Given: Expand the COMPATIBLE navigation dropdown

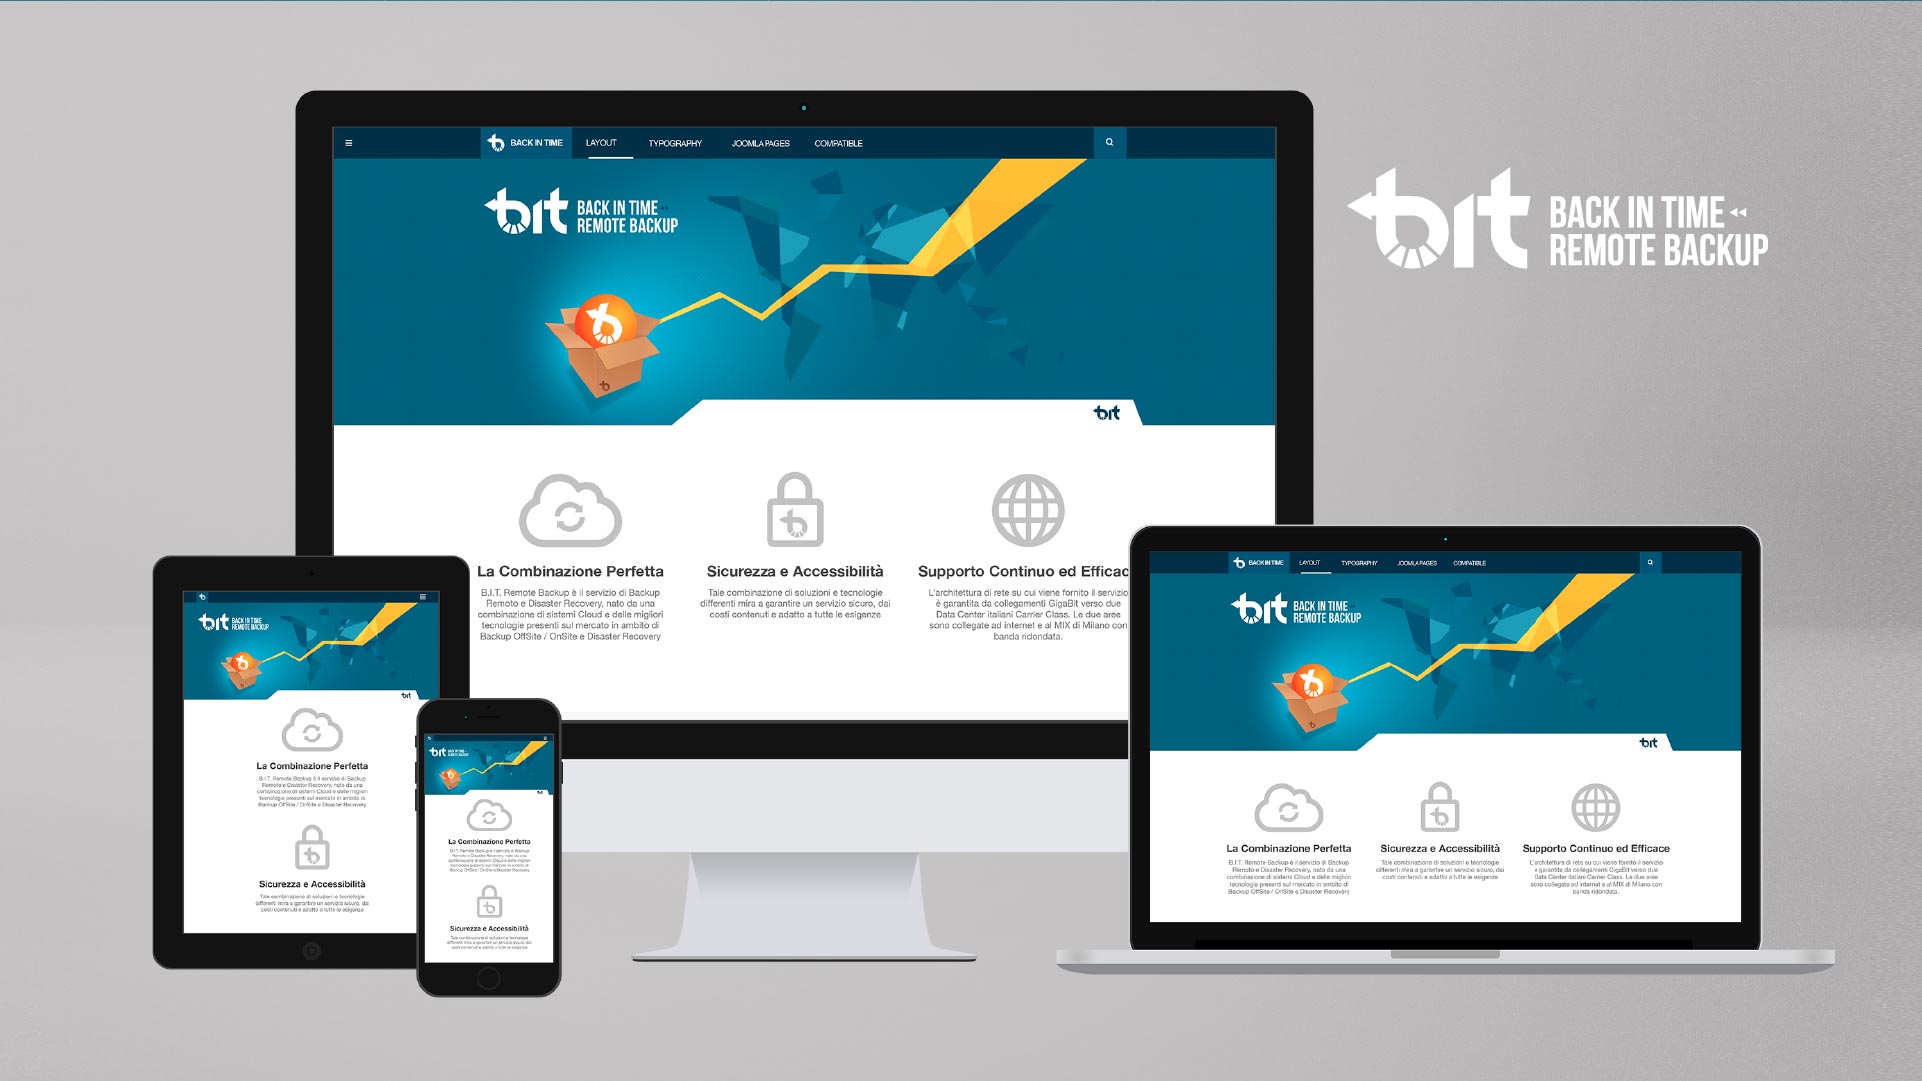Looking at the screenshot, I should (838, 143).
